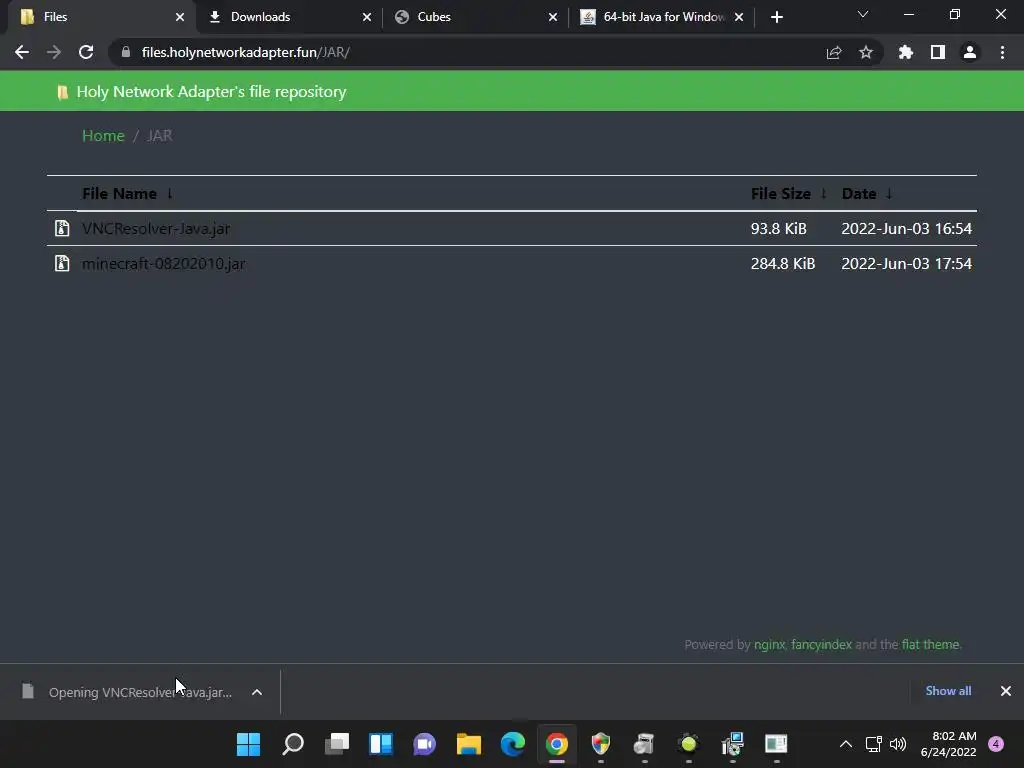Click the Home breadcrumb link
Image resolution: width=1024 pixels, height=768 pixels.
coord(103,135)
